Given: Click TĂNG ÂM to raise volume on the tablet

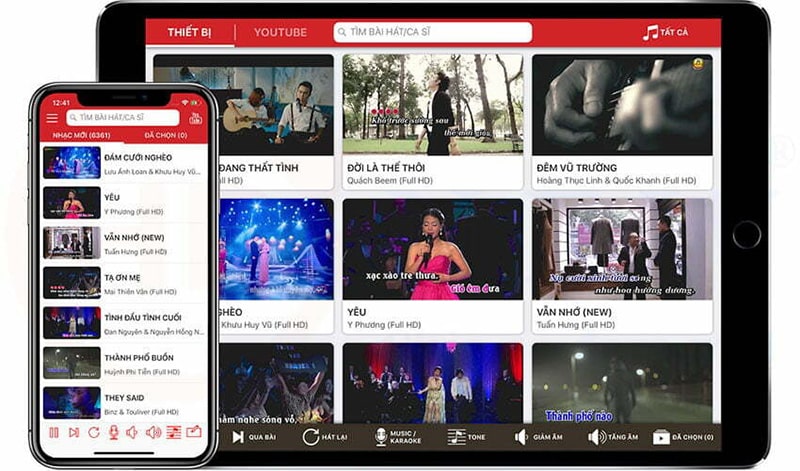Looking at the screenshot, I should pyautogui.click(x=613, y=437).
